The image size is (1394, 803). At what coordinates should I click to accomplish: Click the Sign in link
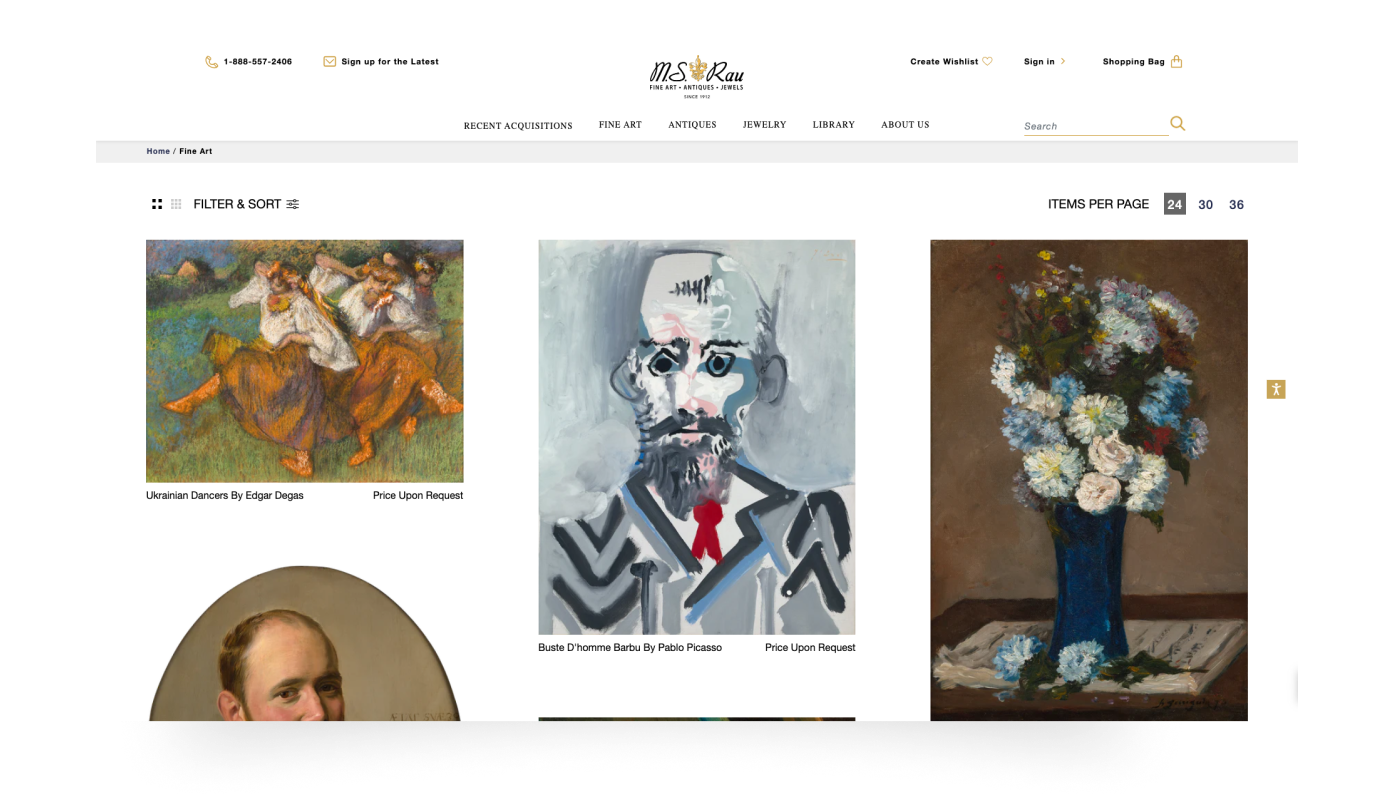point(1039,62)
